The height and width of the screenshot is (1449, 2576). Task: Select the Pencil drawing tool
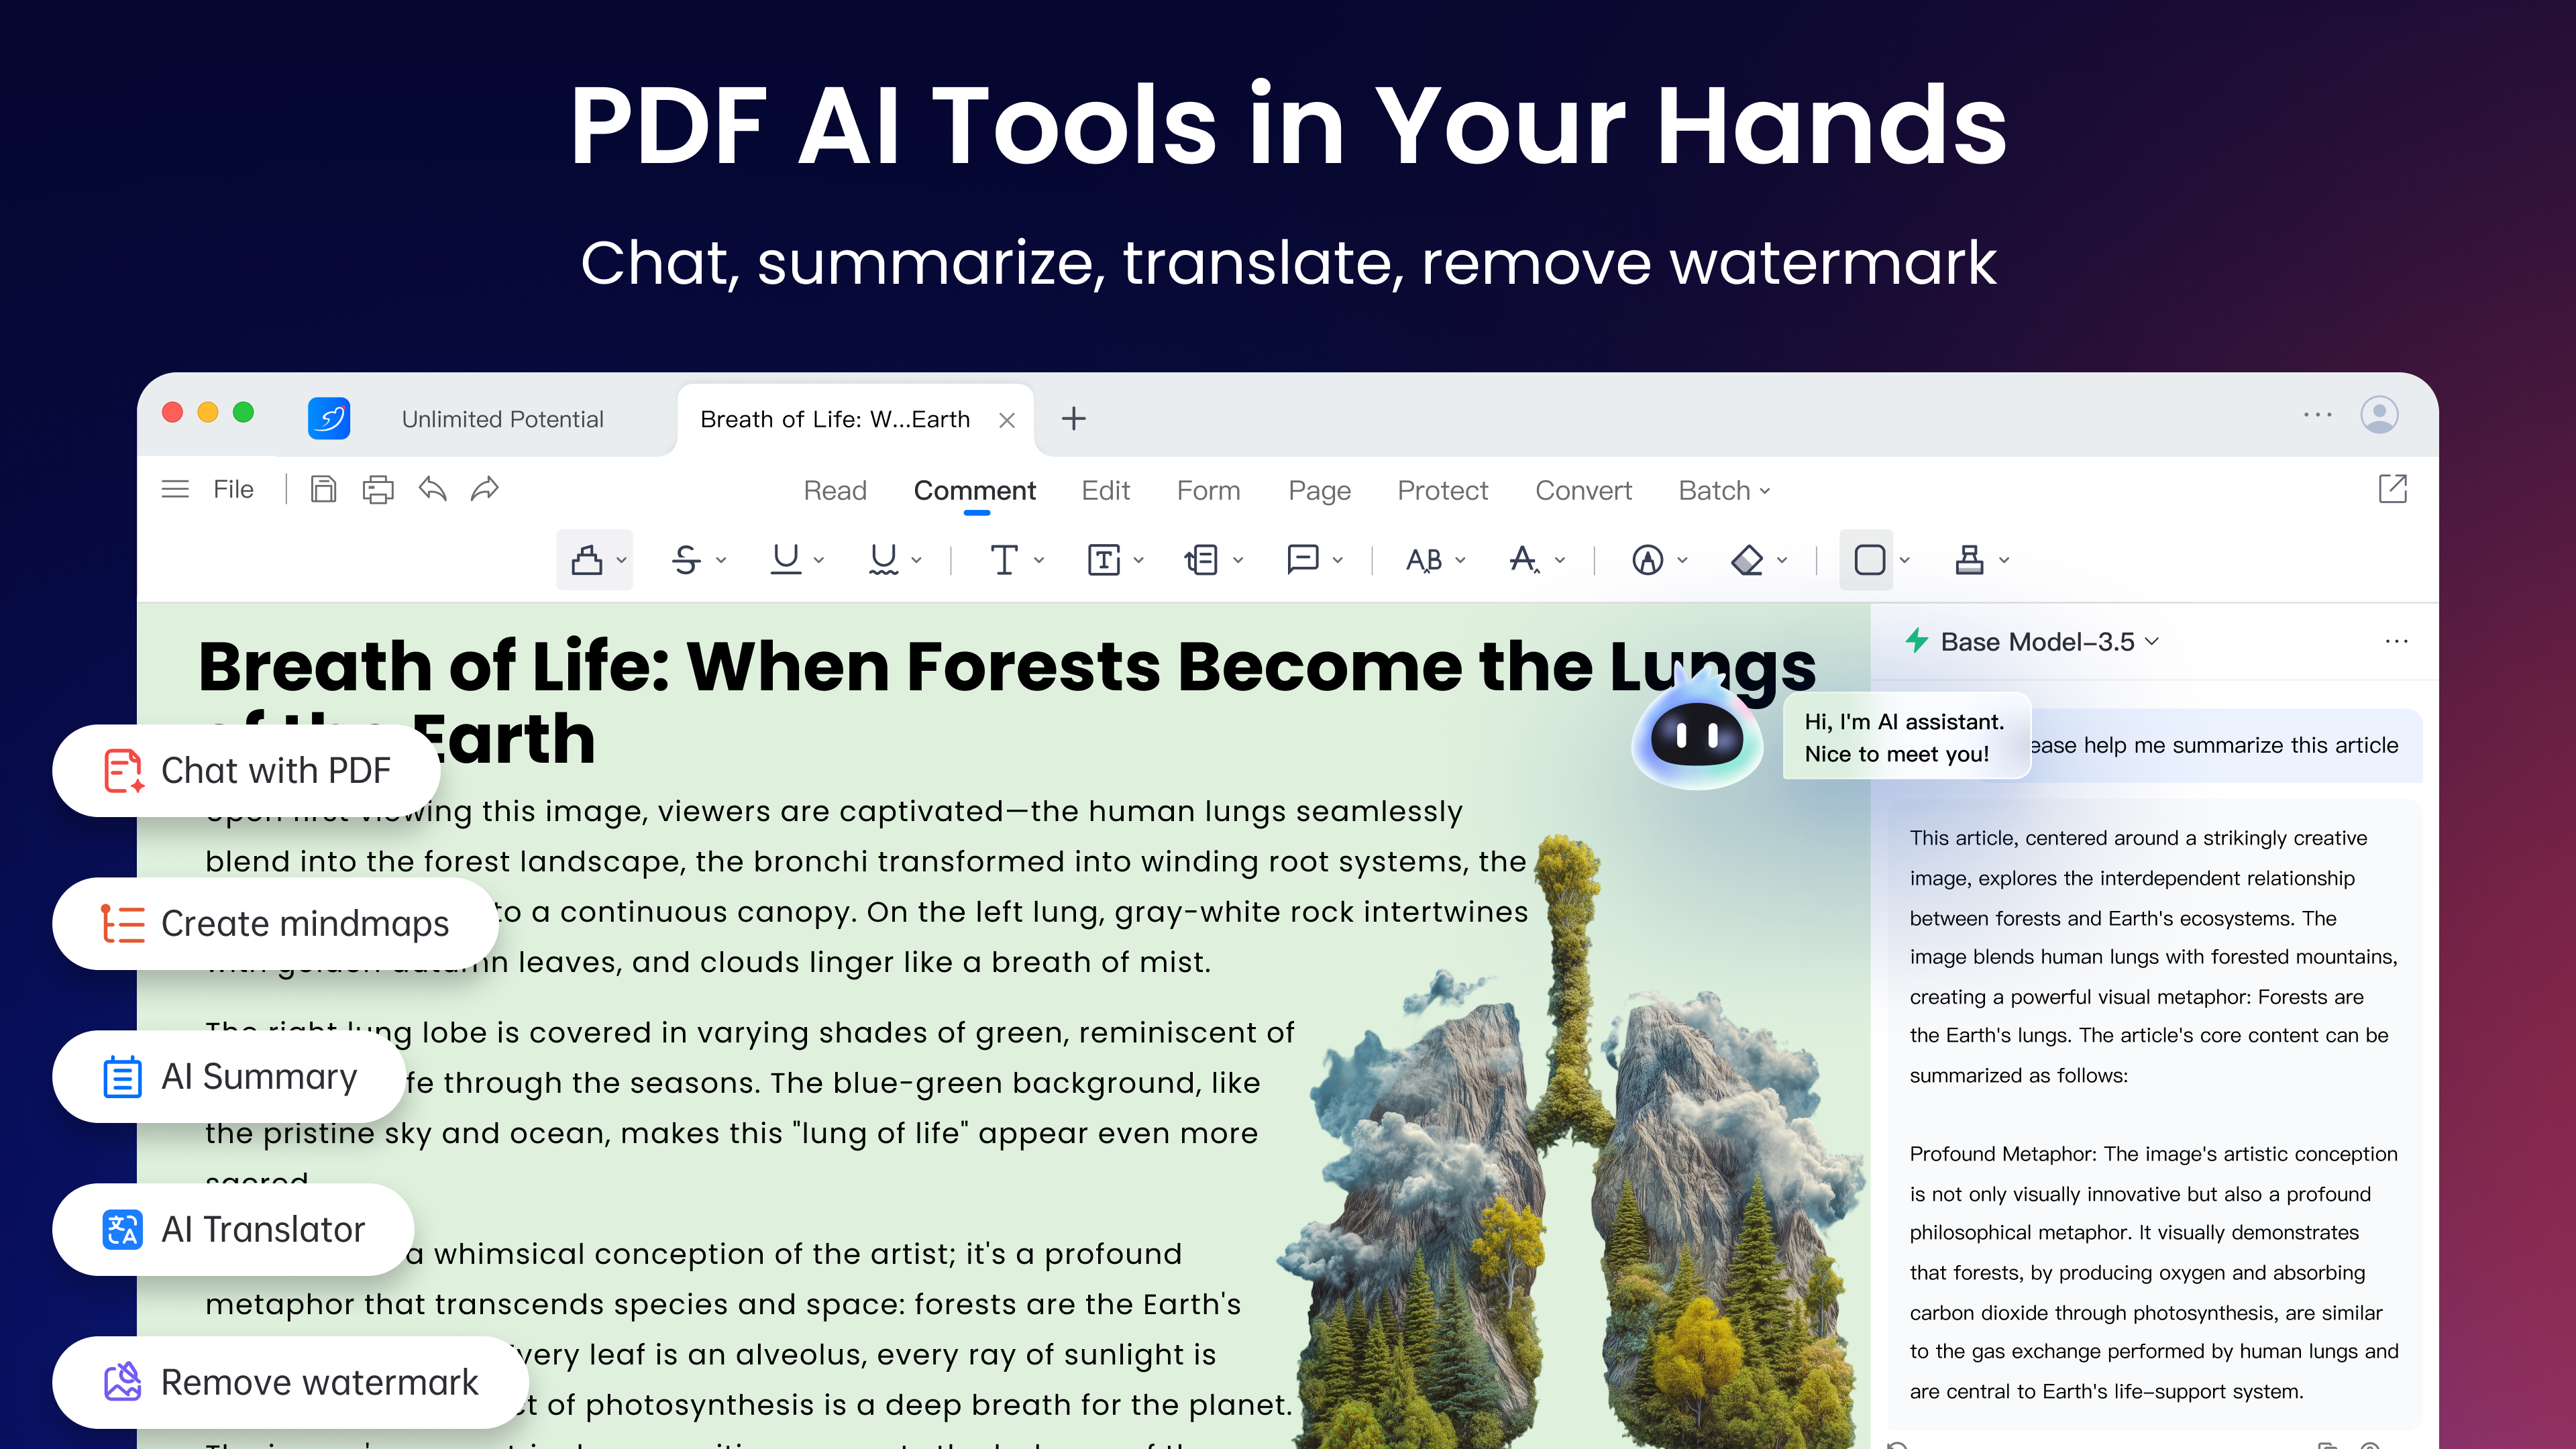[x=1648, y=559]
